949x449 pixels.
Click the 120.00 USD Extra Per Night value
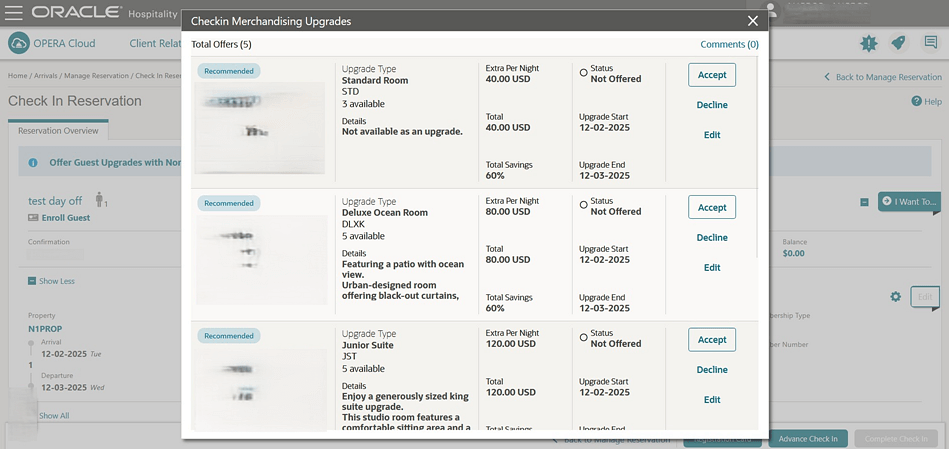pyautogui.click(x=511, y=344)
